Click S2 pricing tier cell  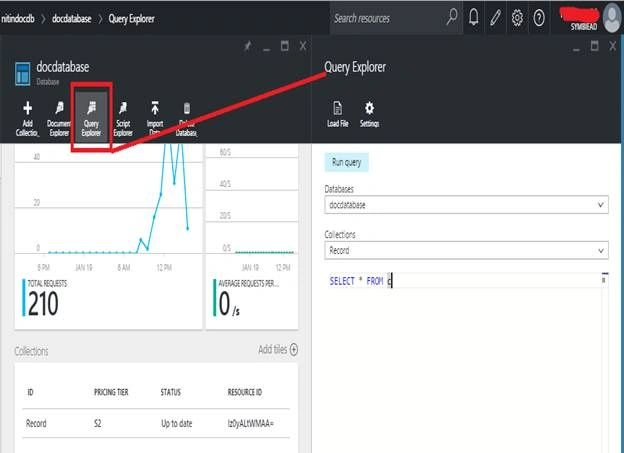[x=98, y=423]
